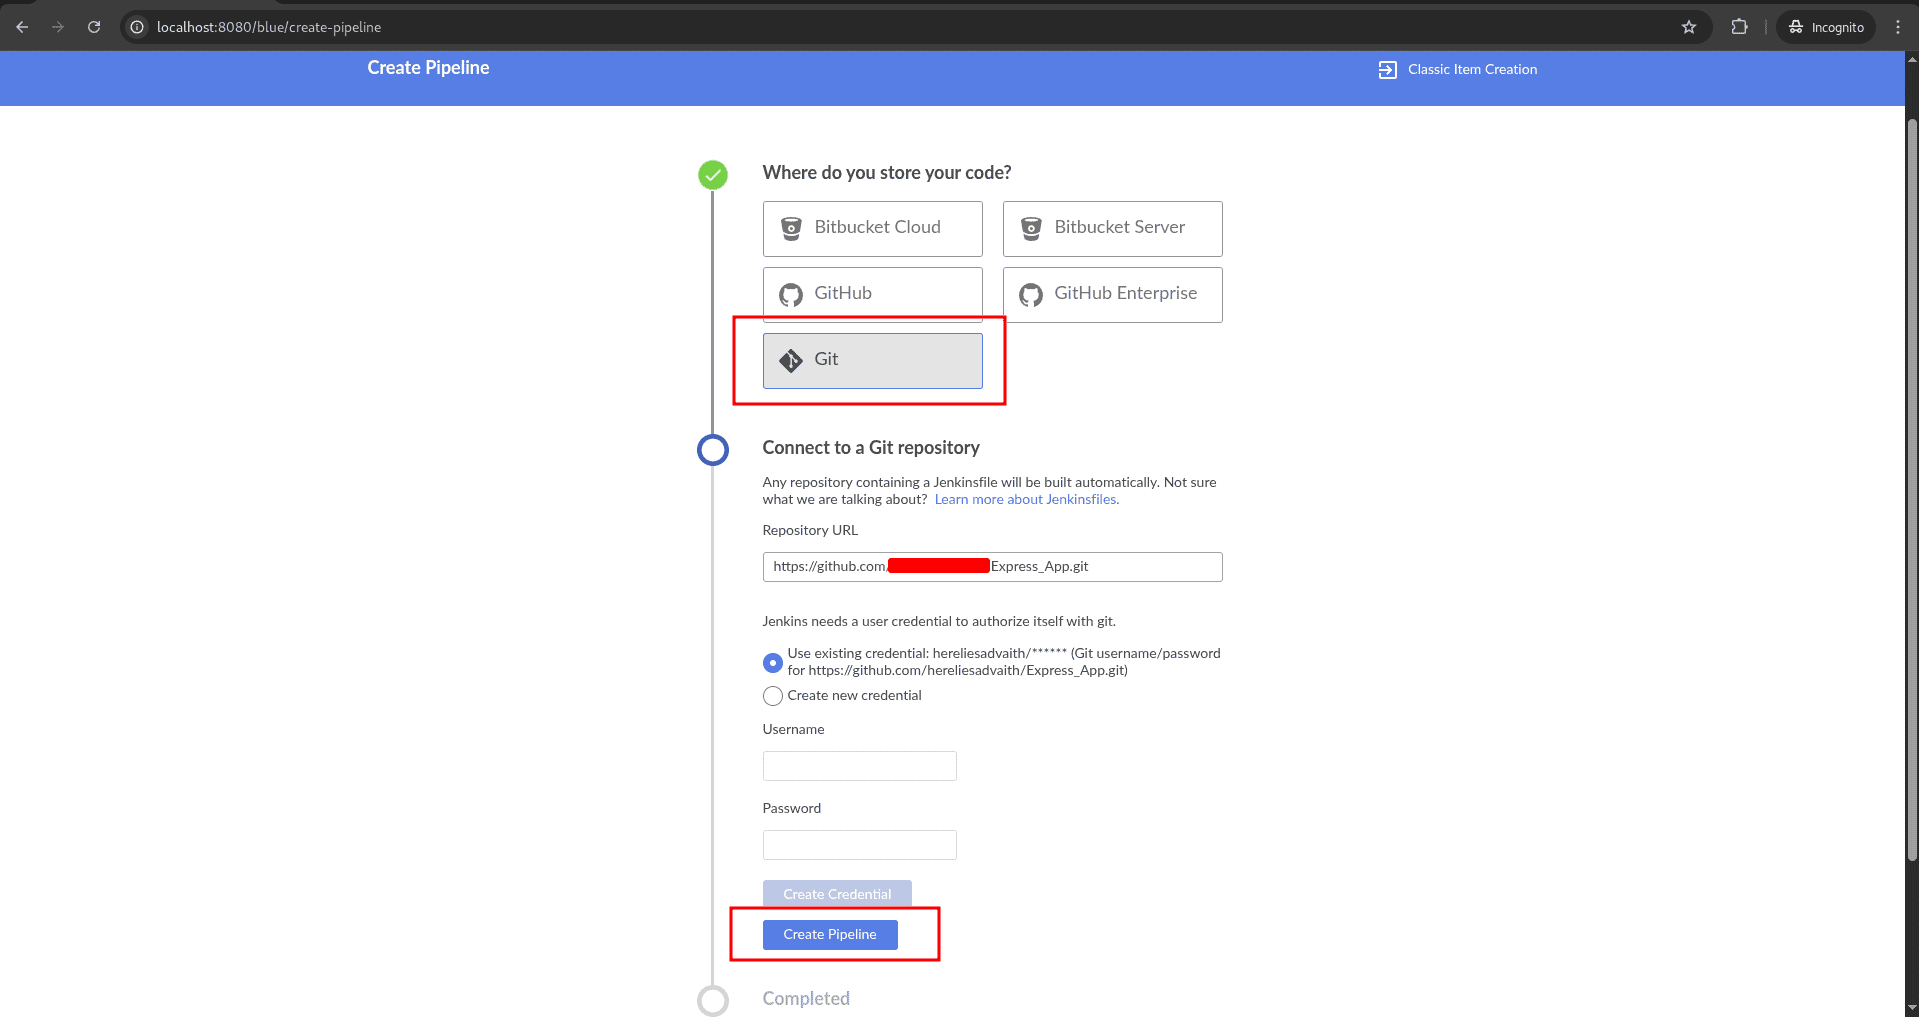Edit the Repository URL text field

991,566
